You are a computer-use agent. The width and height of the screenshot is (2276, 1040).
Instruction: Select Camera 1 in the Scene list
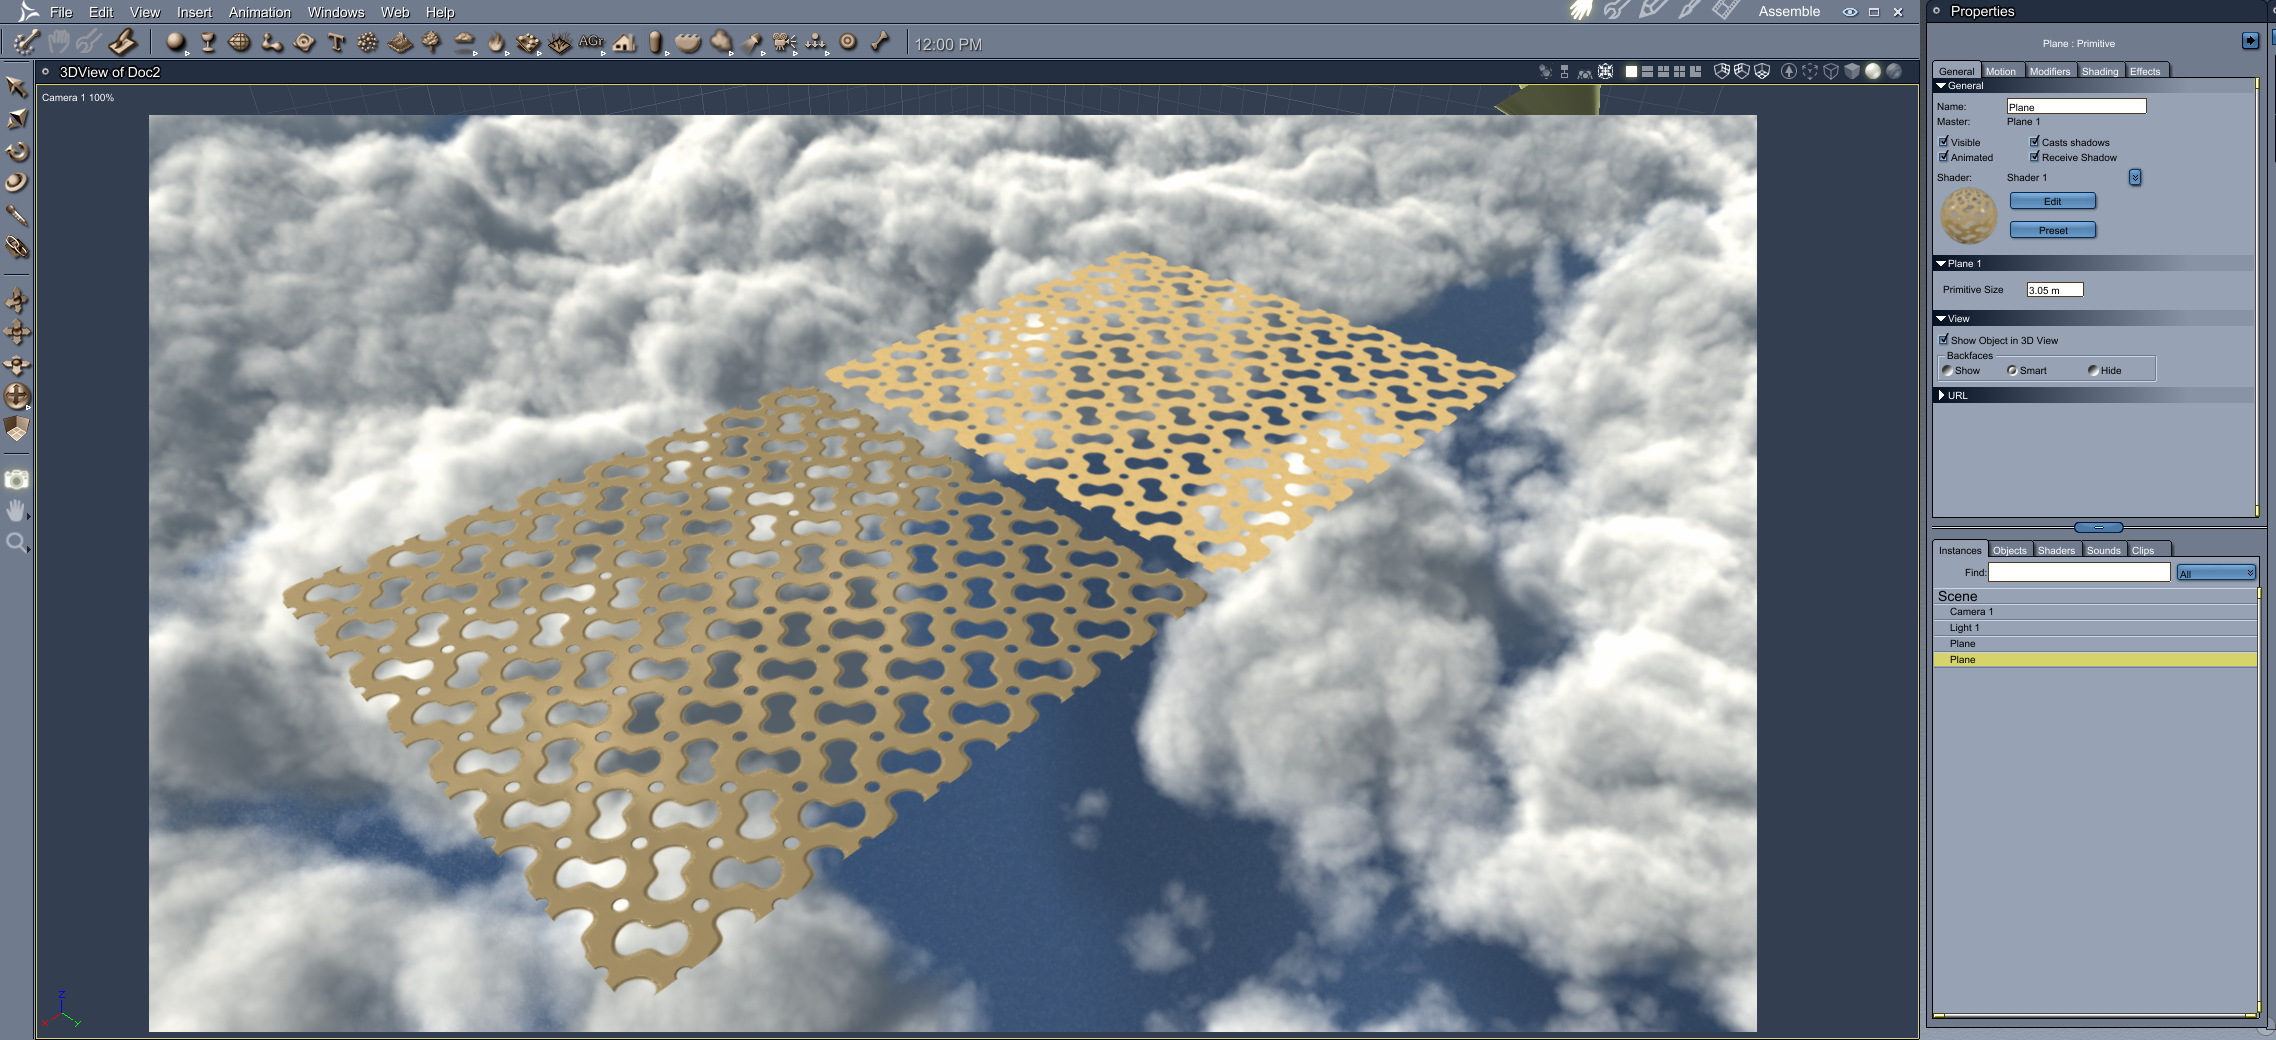pos(2095,612)
